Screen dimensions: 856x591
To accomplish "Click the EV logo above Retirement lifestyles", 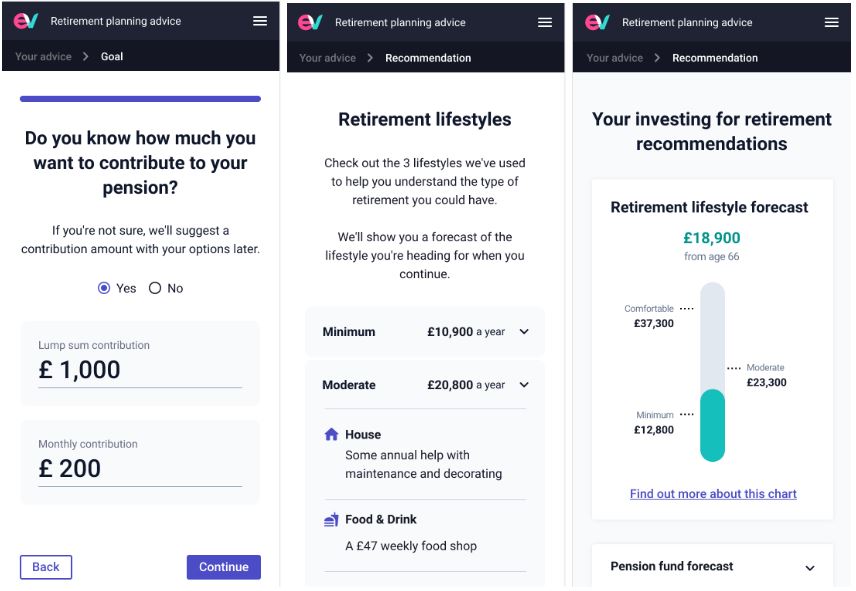I will [x=310, y=22].
